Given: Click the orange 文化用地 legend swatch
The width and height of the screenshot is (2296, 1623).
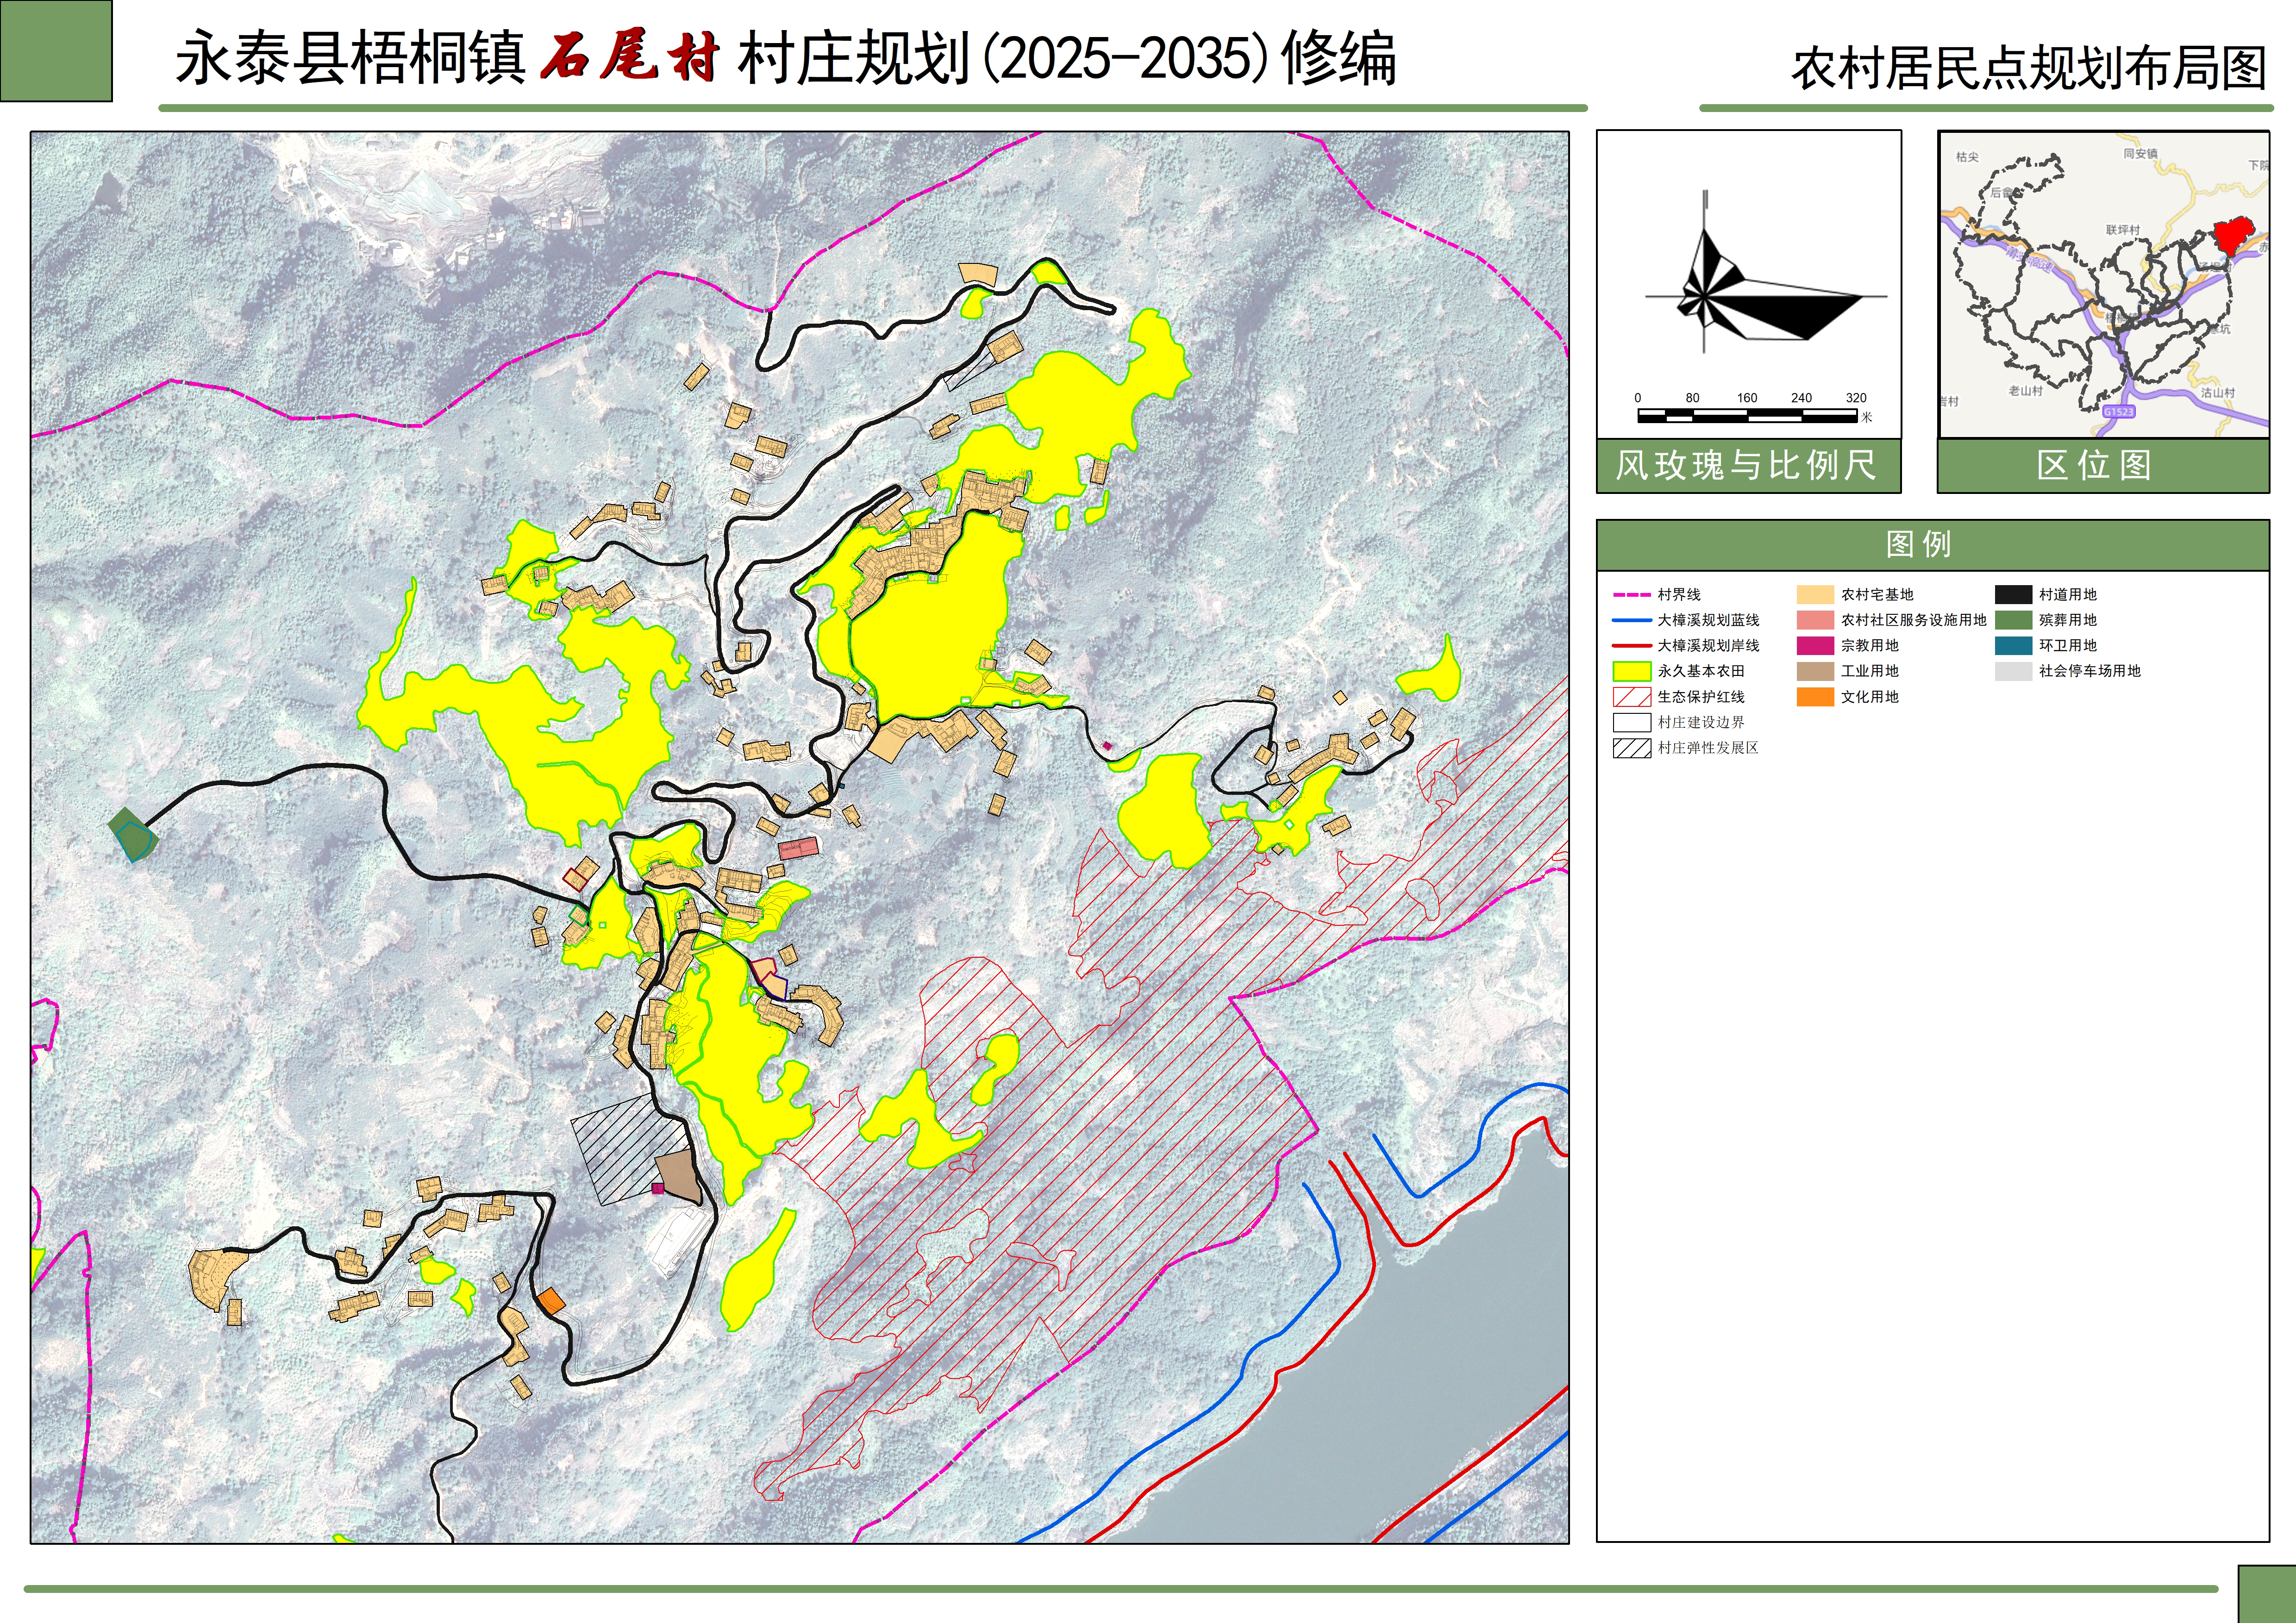Looking at the screenshot, I should click(x=1815, y=697).
